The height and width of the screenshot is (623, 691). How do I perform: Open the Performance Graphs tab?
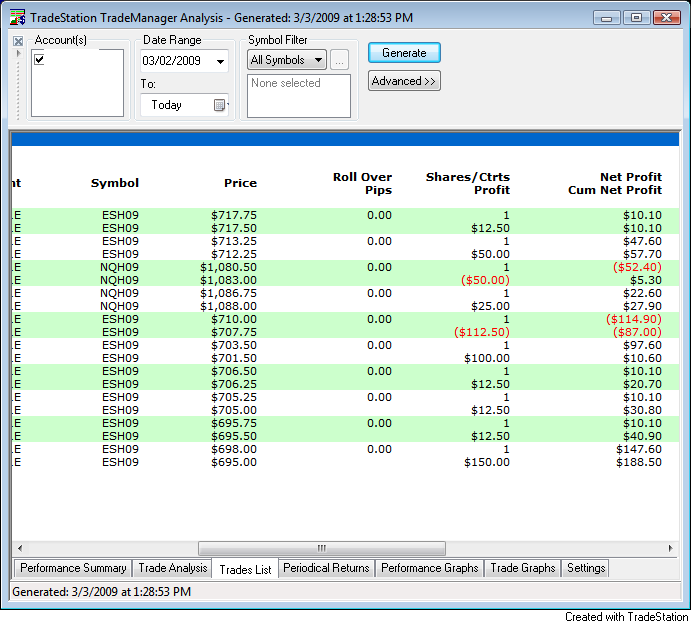430,568
